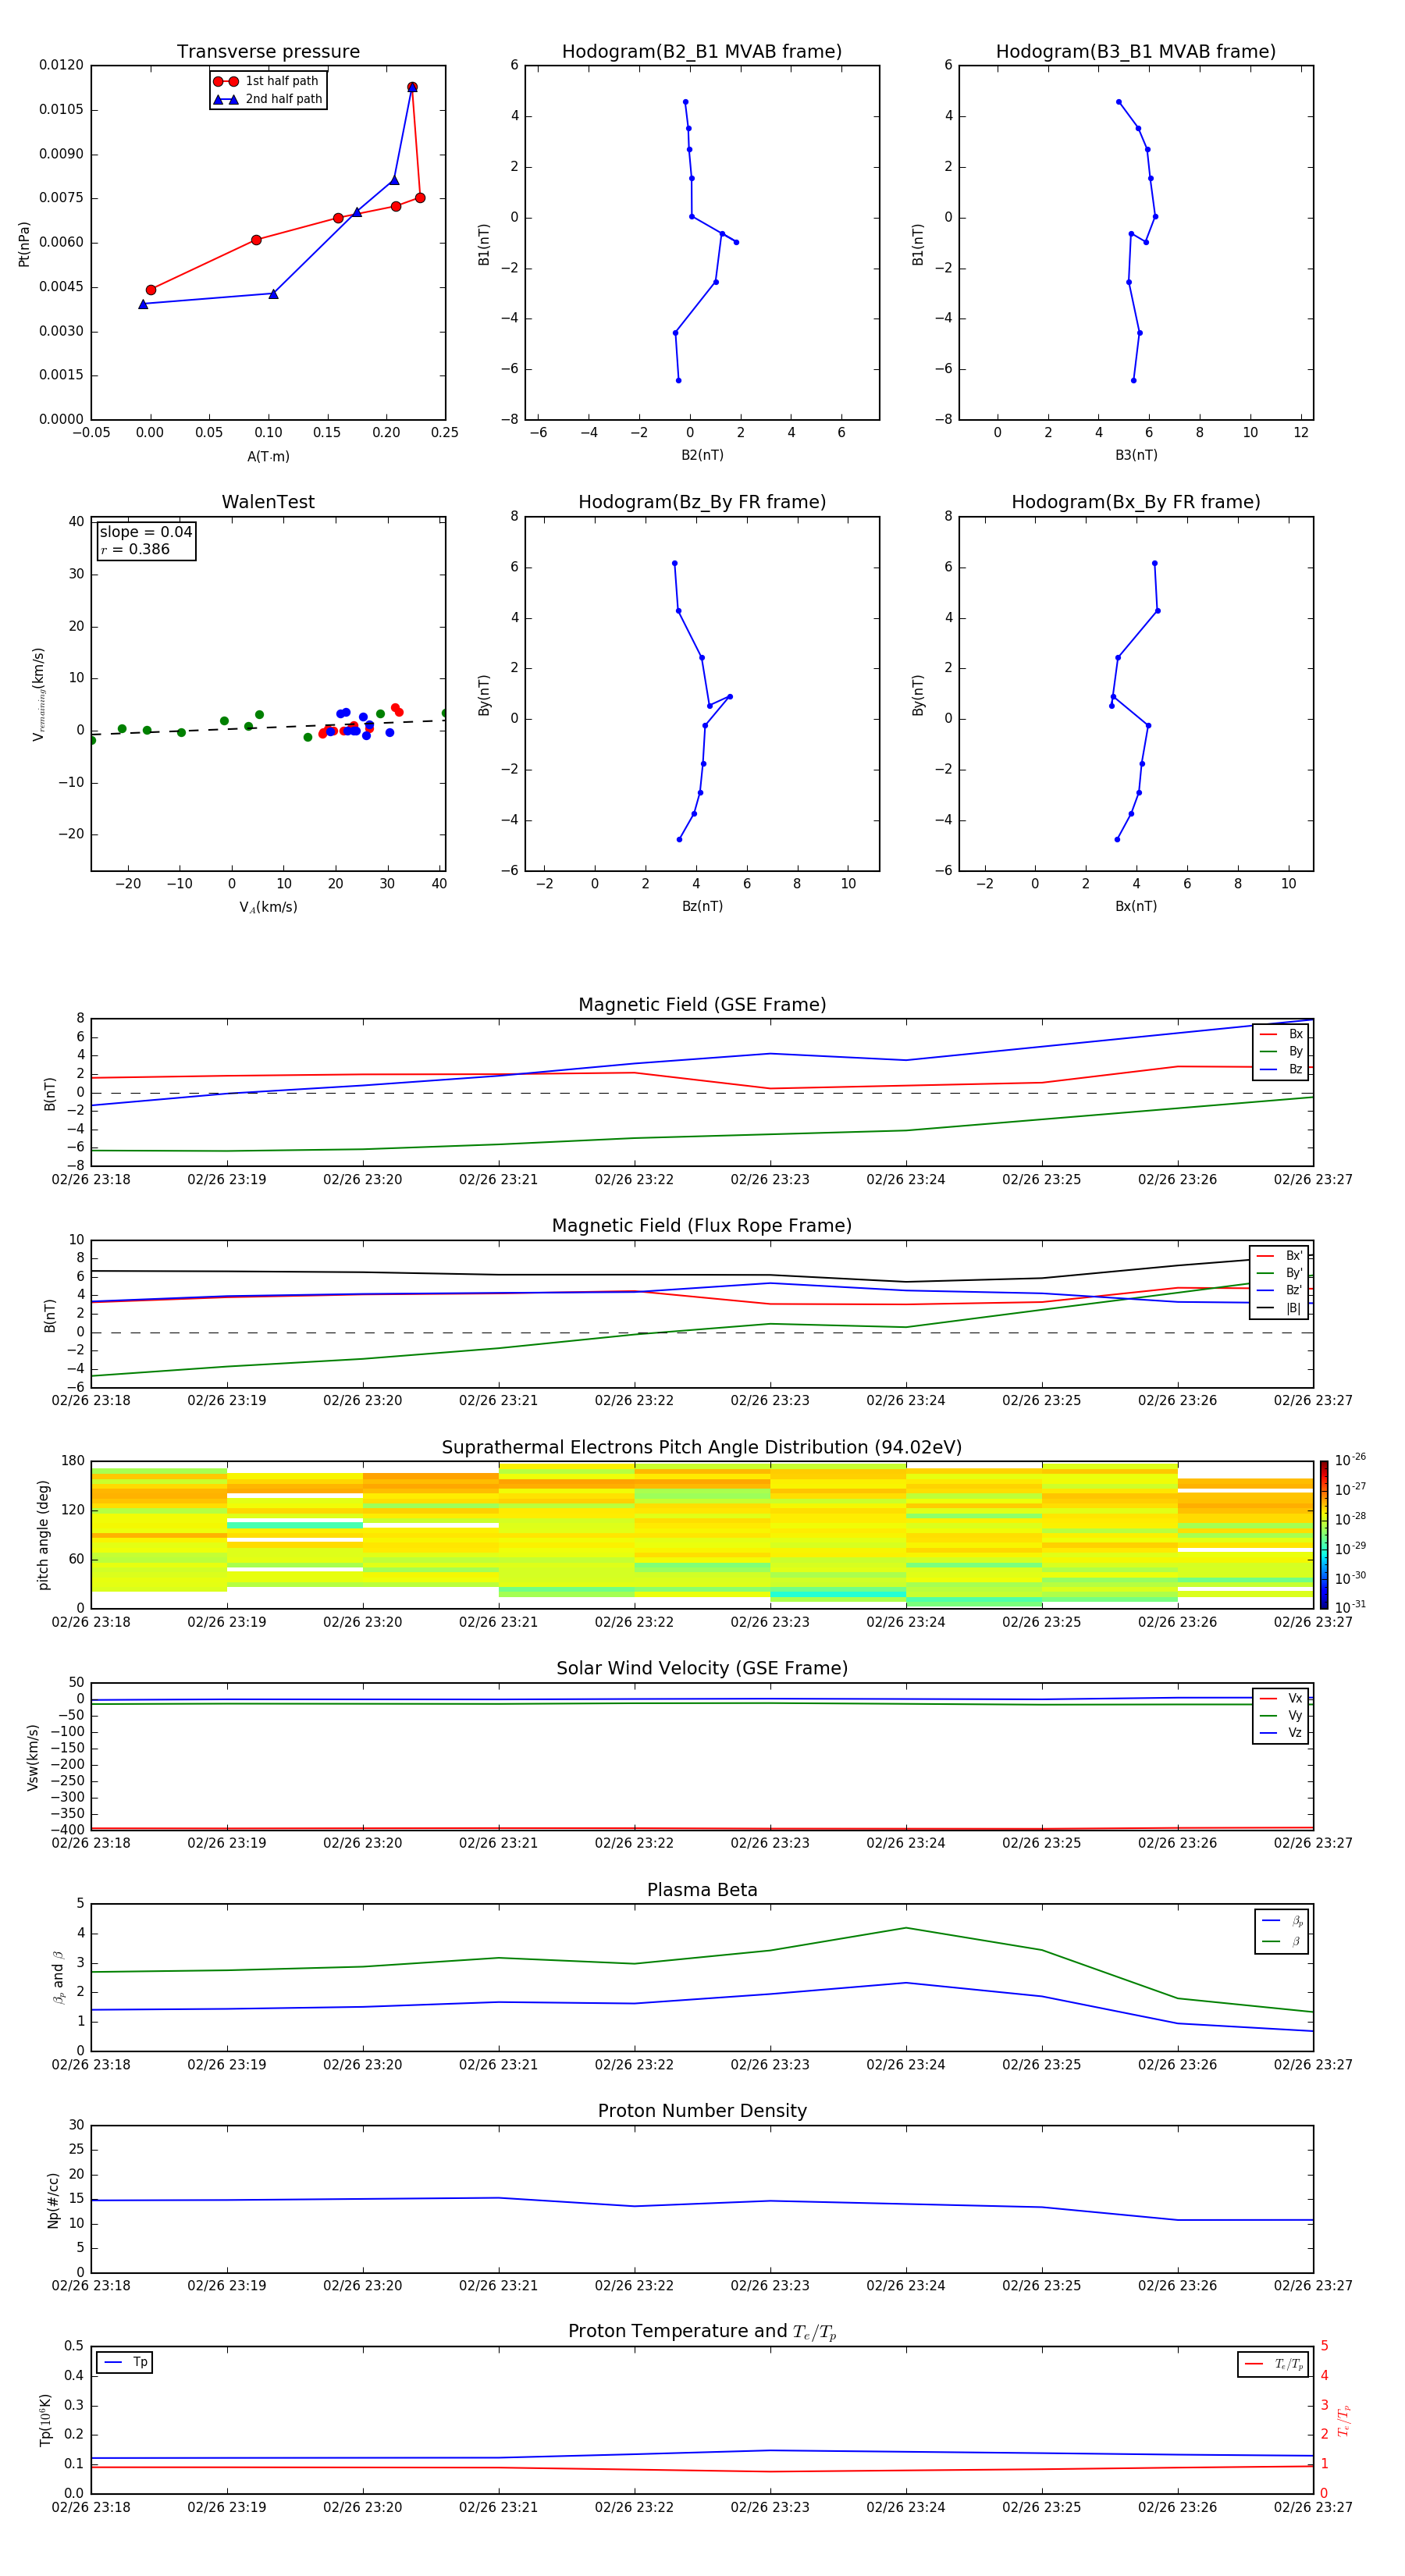Click the |B| legend entry in flux rope plot

1279,1308
